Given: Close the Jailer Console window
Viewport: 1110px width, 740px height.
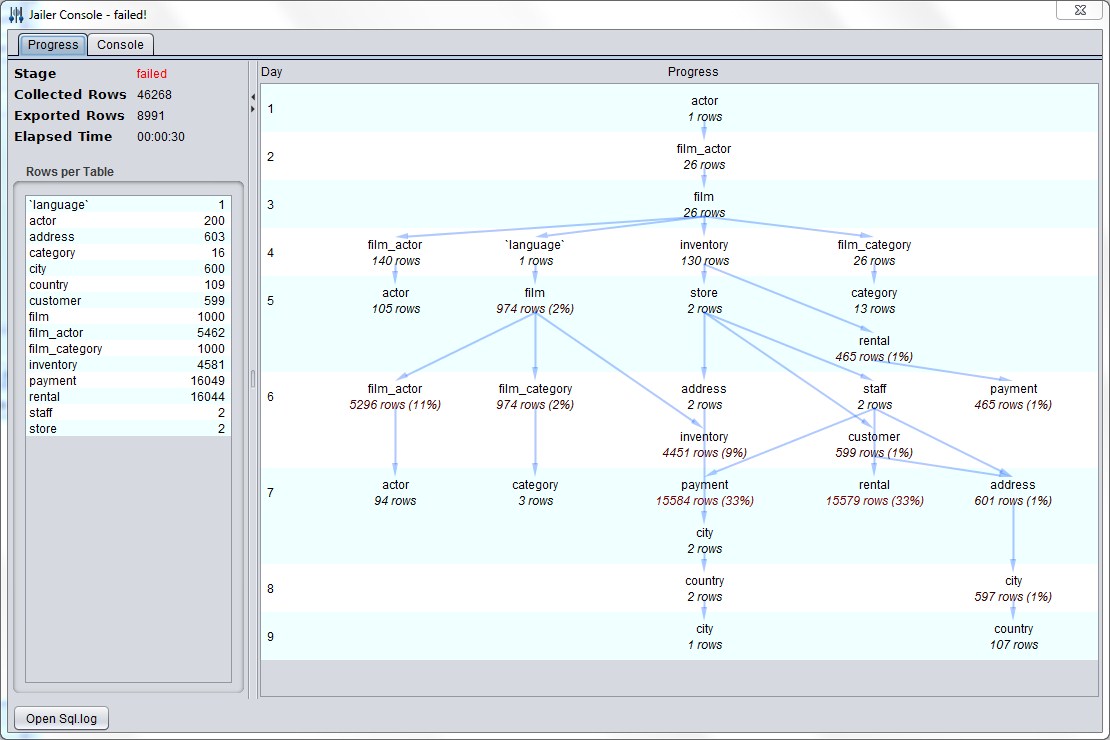Looking at the screenshot, I should tap(1081, 9).
